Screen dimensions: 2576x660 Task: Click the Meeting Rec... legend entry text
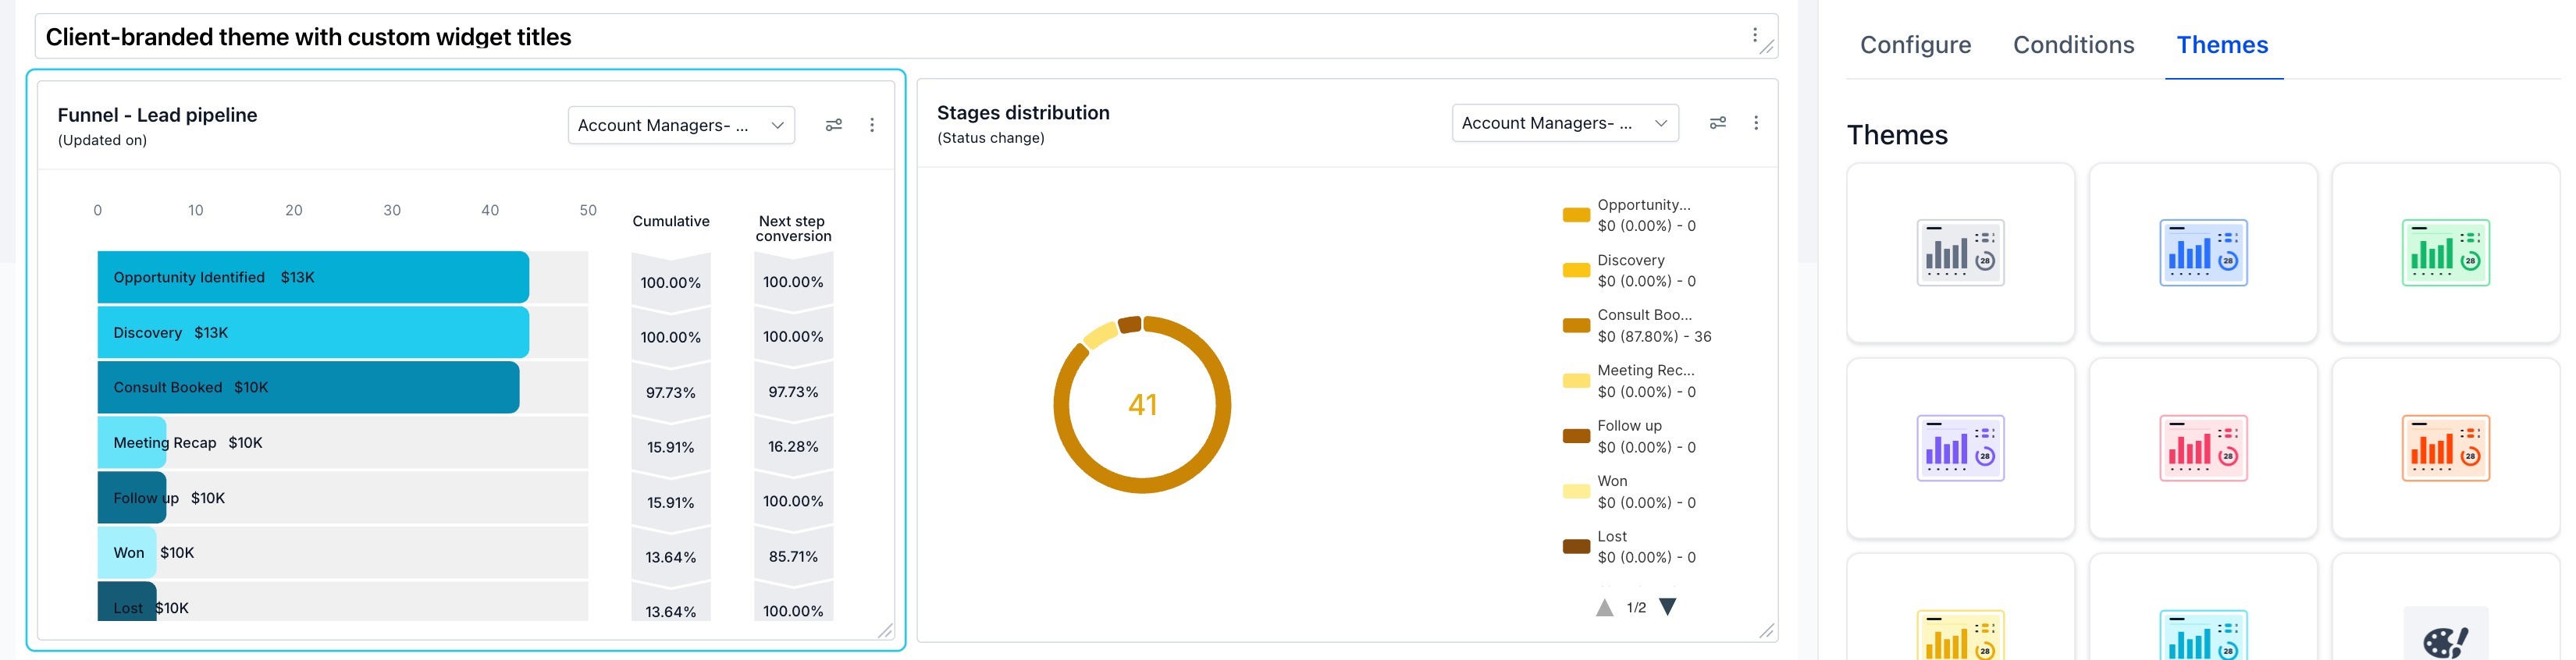(1646, 381)
